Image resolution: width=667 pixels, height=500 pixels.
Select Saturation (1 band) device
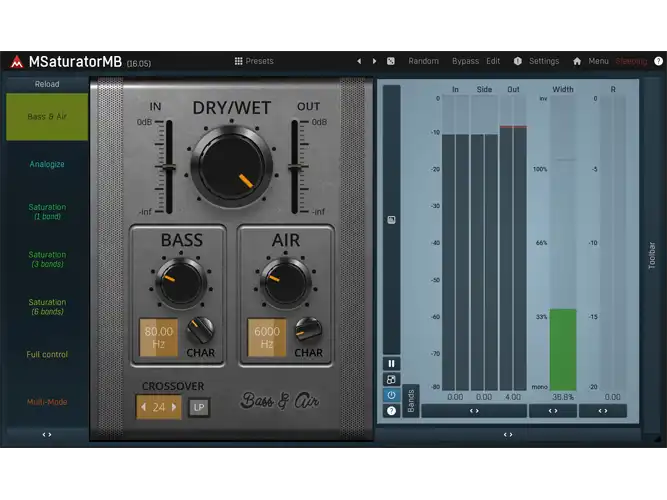click(x=47, y=211)
